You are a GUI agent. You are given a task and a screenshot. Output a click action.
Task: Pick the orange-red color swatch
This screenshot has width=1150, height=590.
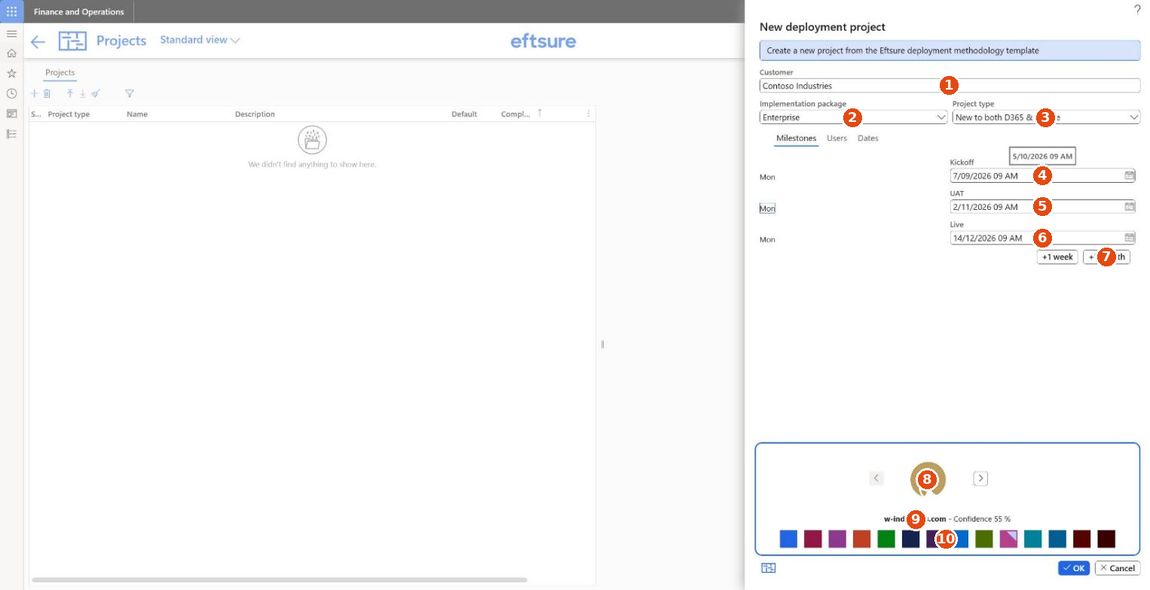(x=862, y=539)
